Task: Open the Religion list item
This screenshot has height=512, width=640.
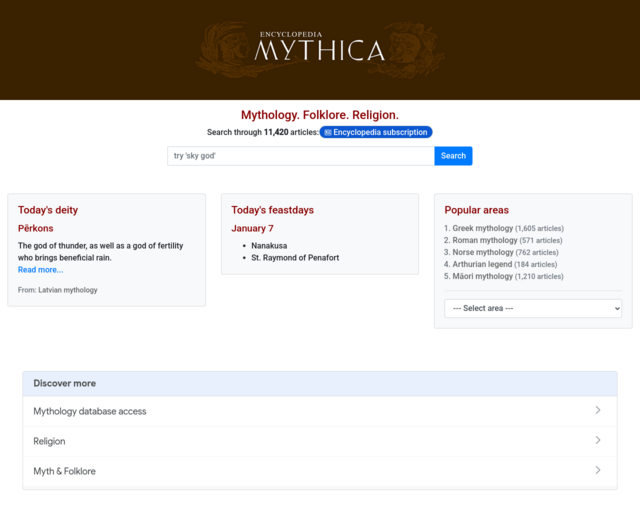Action: [x=320, y=441]
